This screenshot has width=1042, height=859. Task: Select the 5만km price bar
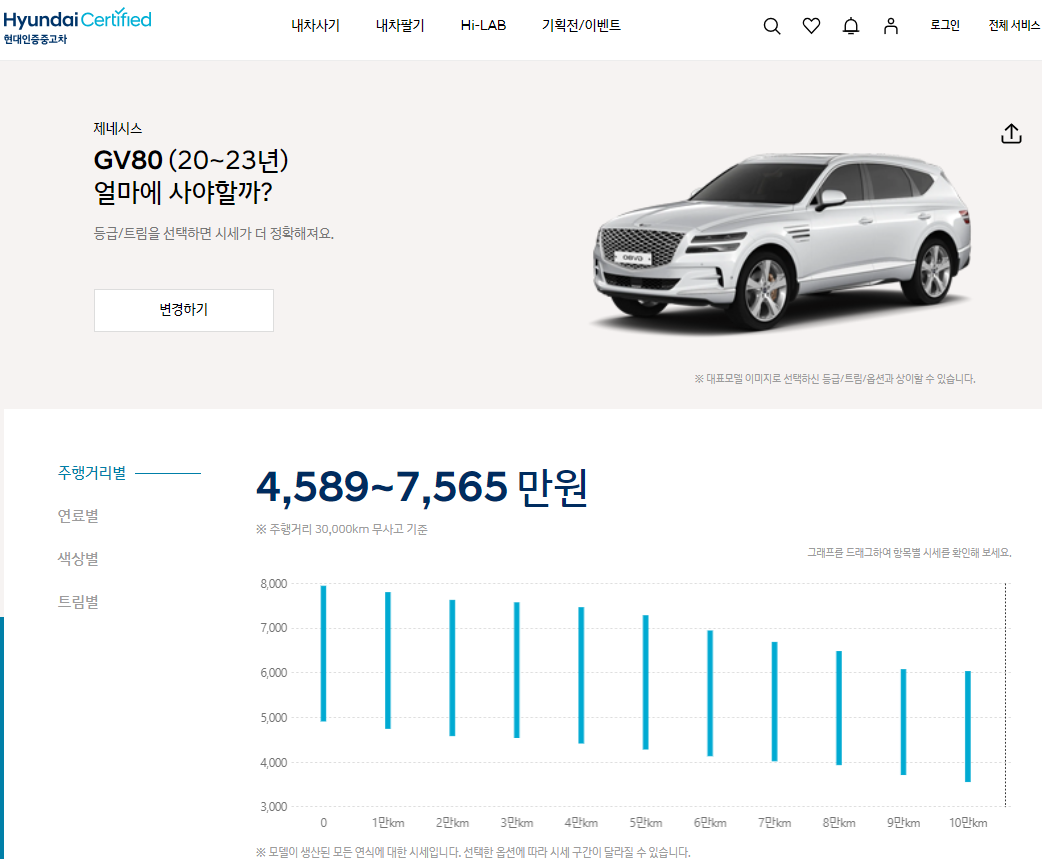(x=646, y=682)
